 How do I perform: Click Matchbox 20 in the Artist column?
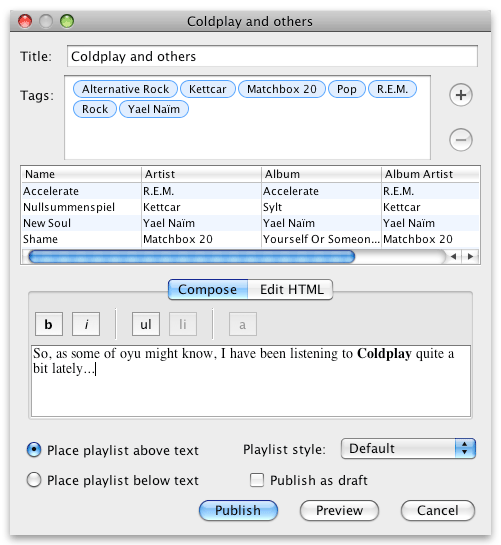point(201,239)
